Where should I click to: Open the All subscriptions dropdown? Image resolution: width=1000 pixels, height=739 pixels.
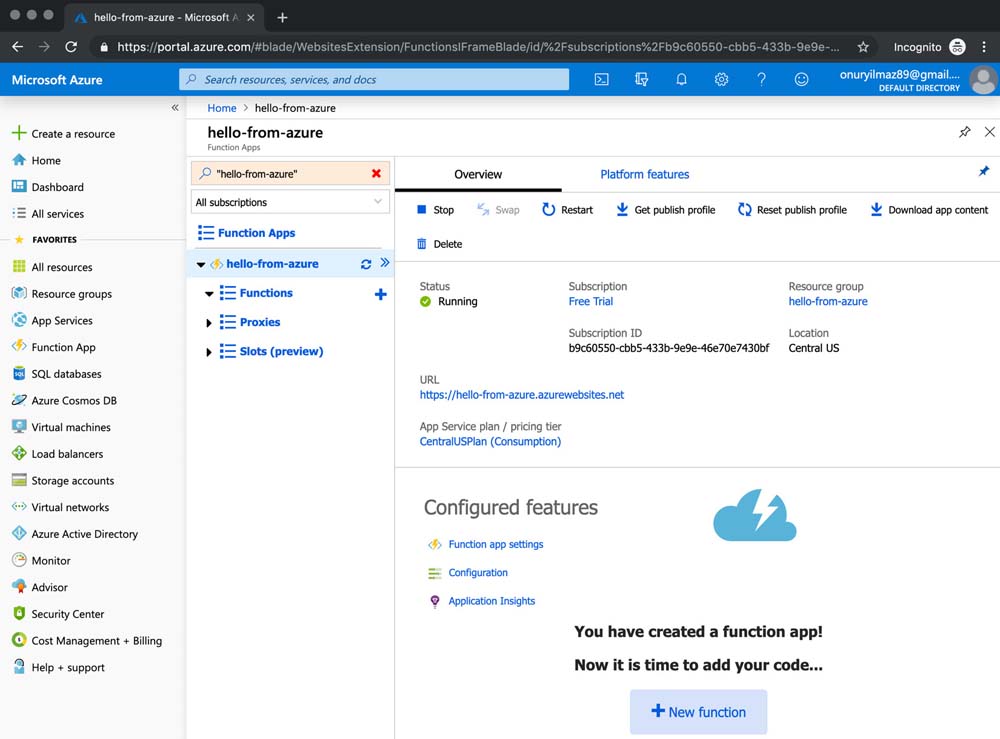290,202
